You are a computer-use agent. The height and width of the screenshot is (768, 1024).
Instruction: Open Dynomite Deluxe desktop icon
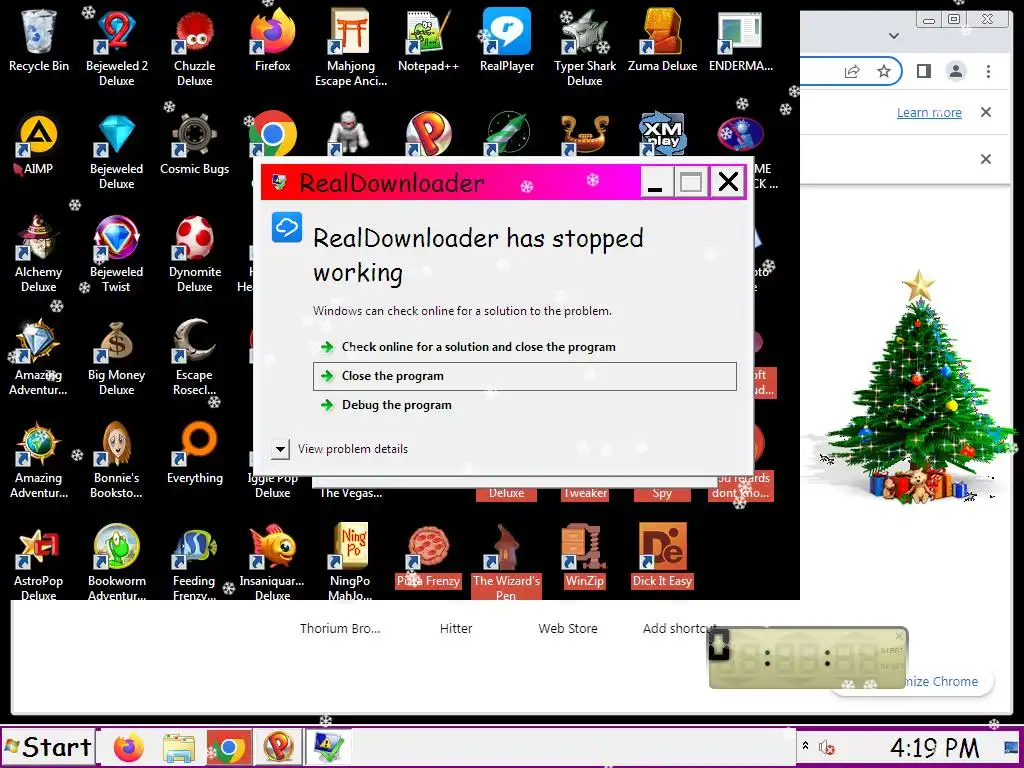click(x=195, y=255)
